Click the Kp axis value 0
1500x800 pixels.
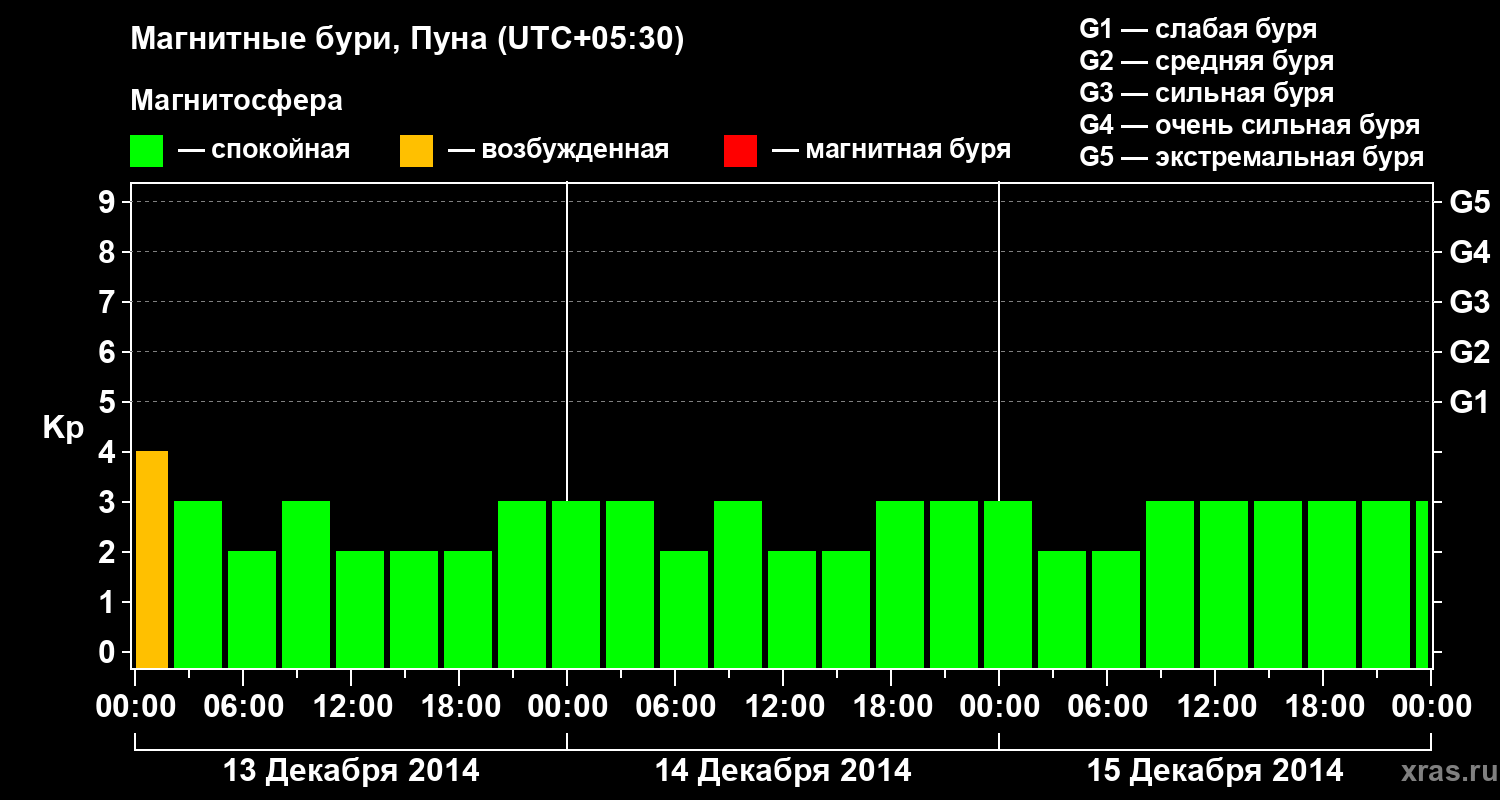109,652
